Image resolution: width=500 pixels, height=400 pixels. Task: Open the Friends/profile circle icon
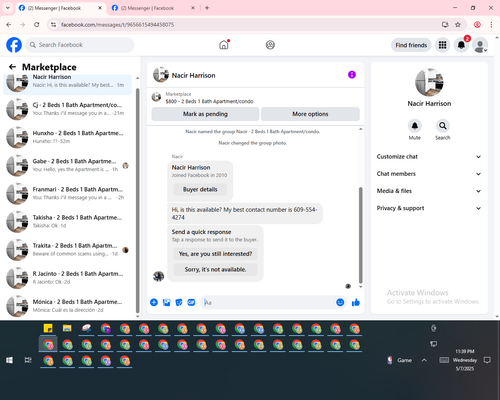(270, 45)
